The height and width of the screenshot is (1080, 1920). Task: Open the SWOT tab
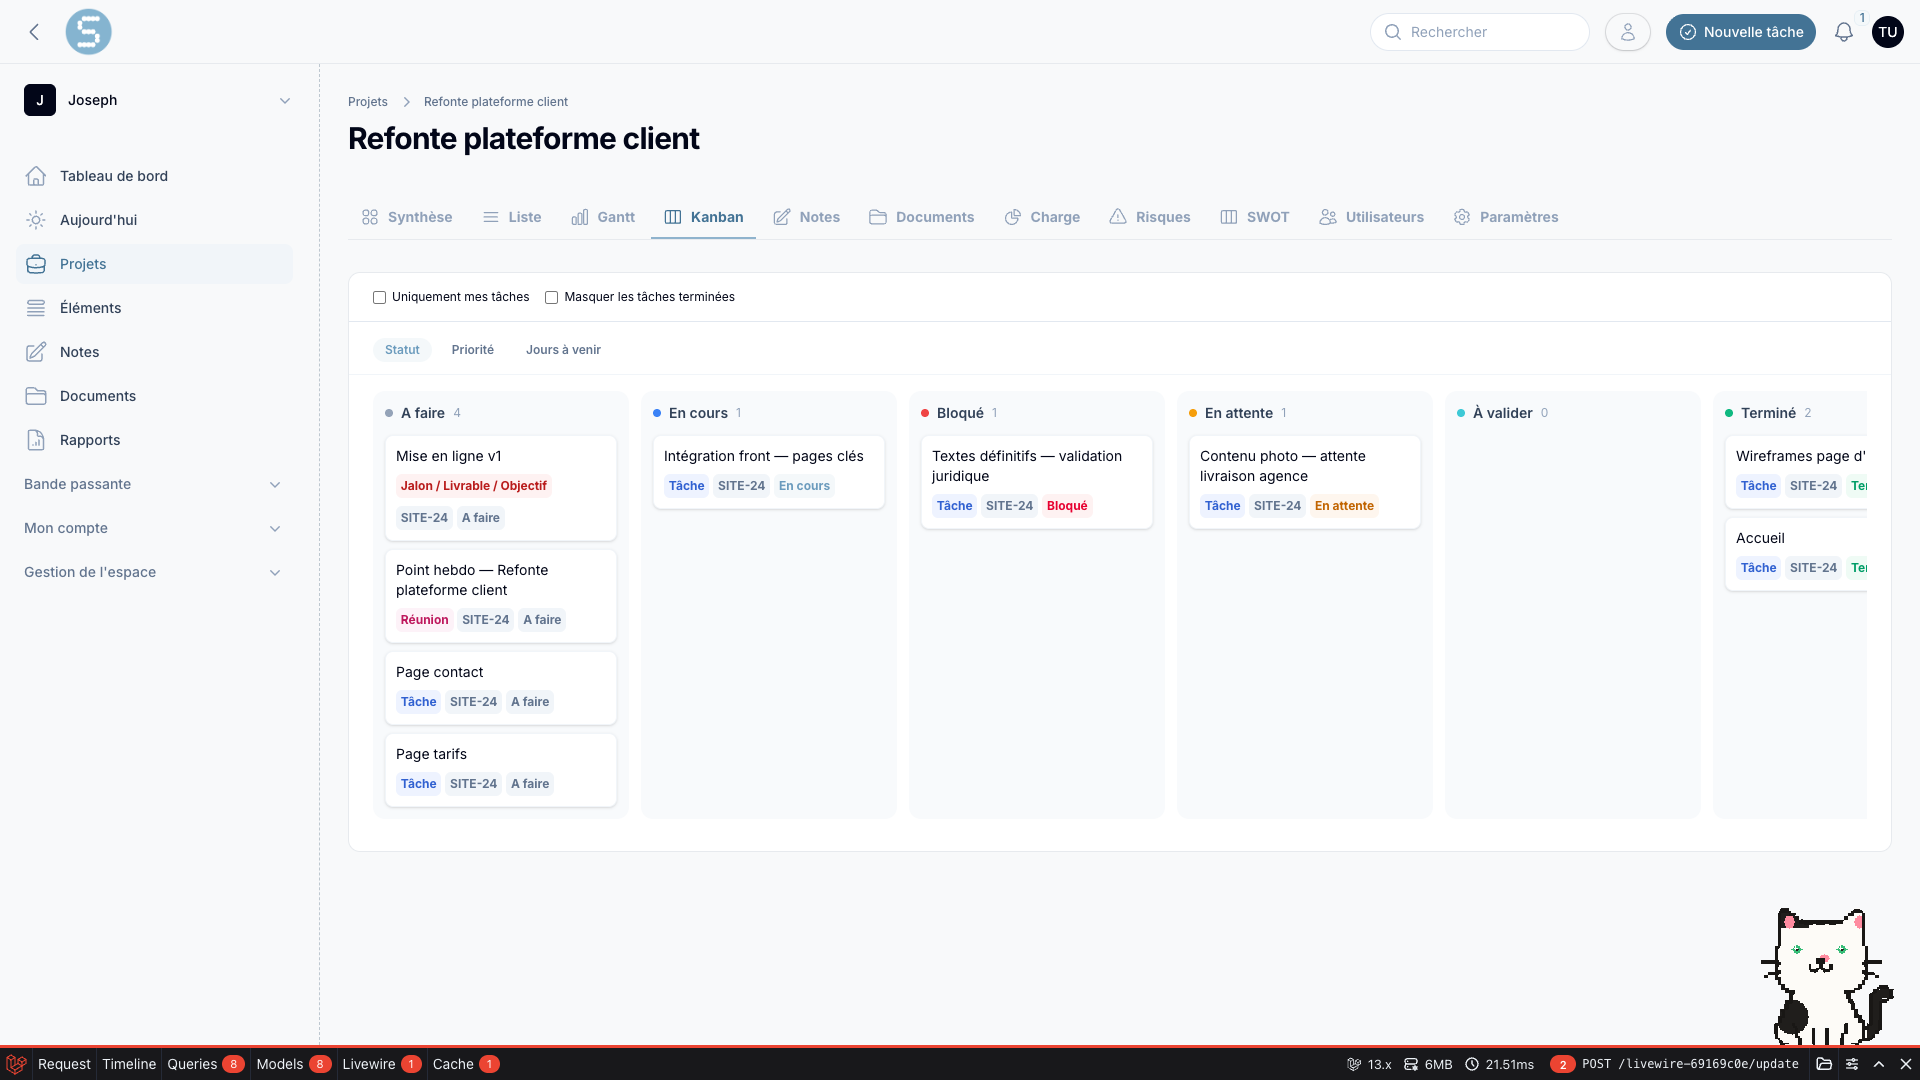(x=1255, y=217)
